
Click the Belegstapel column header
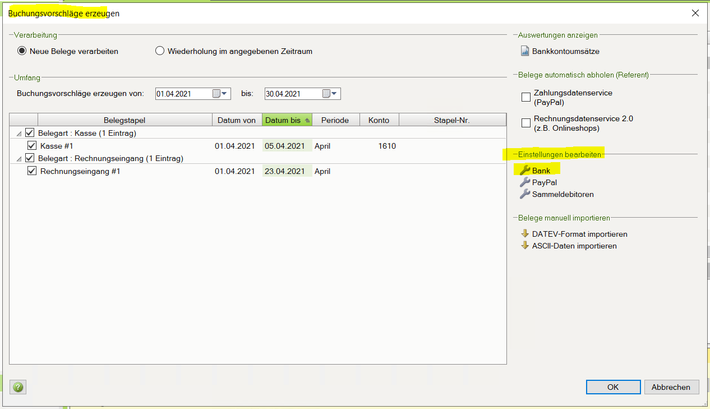click(x=124, y=120)
